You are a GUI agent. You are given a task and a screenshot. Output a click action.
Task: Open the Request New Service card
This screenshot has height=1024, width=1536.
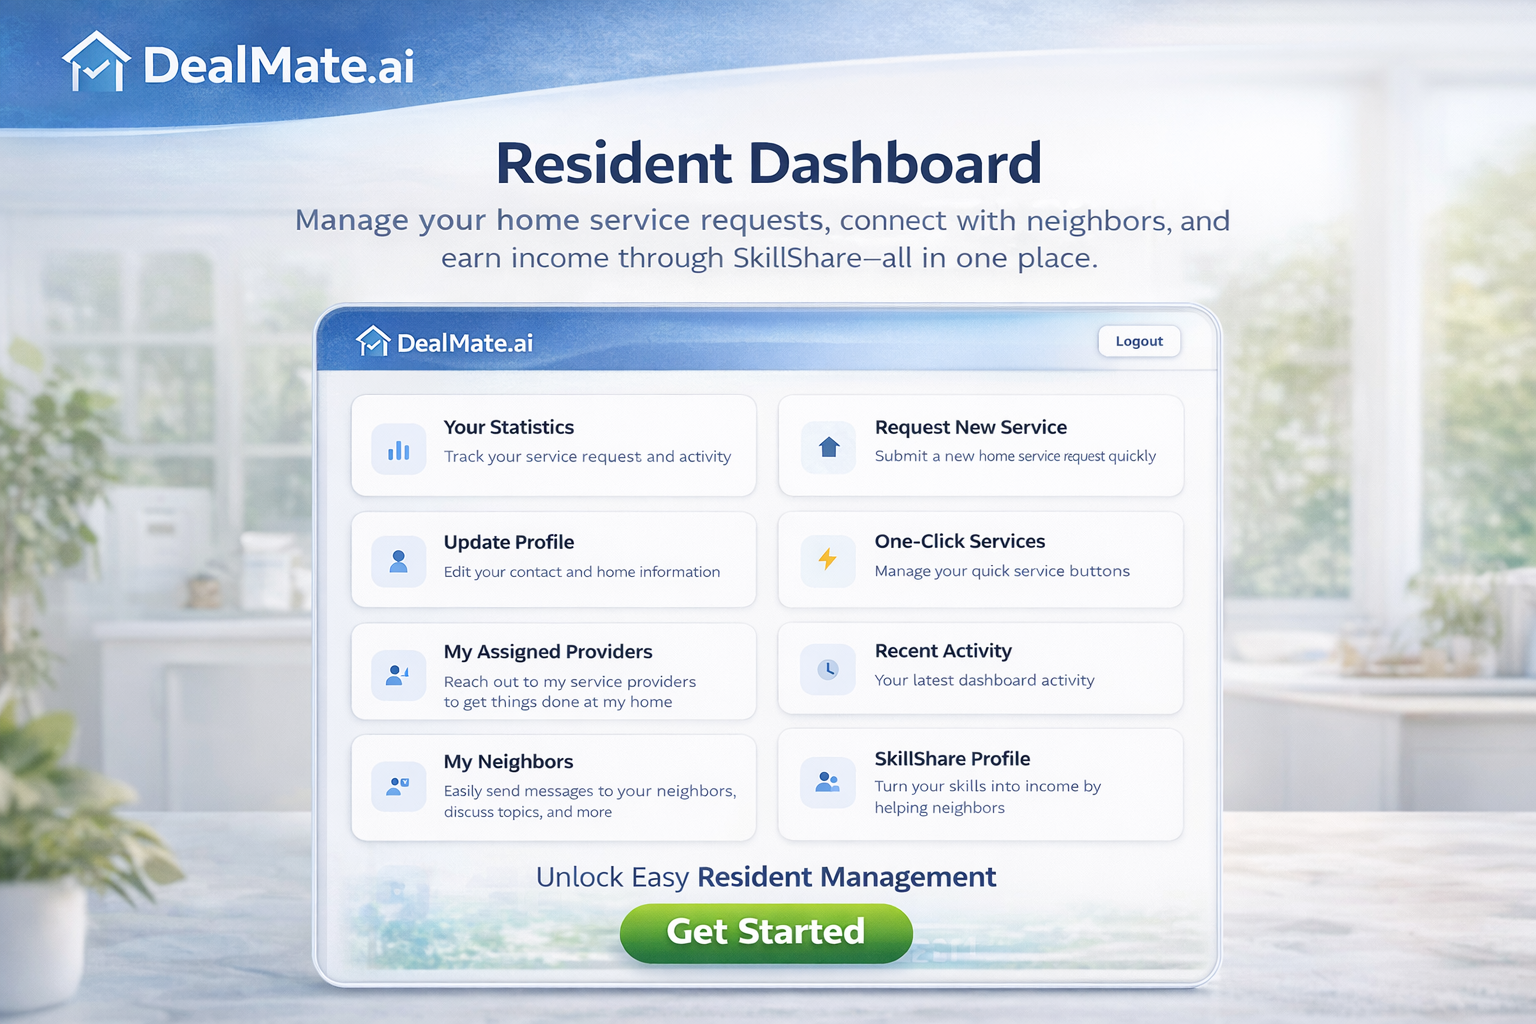pos(979,446)
